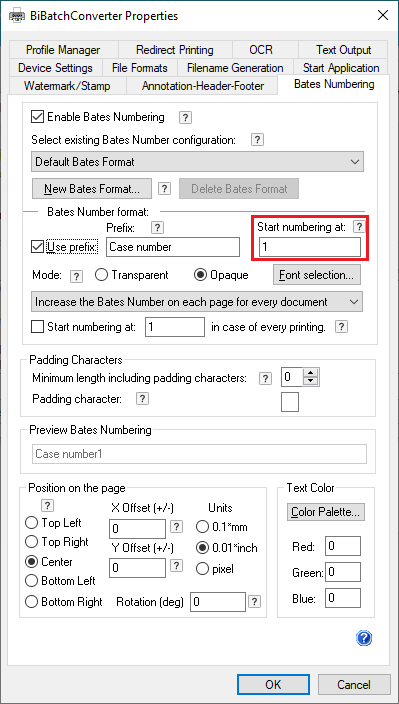Open help icon beside Mode label
399x704 pixels.
point(77,277)
